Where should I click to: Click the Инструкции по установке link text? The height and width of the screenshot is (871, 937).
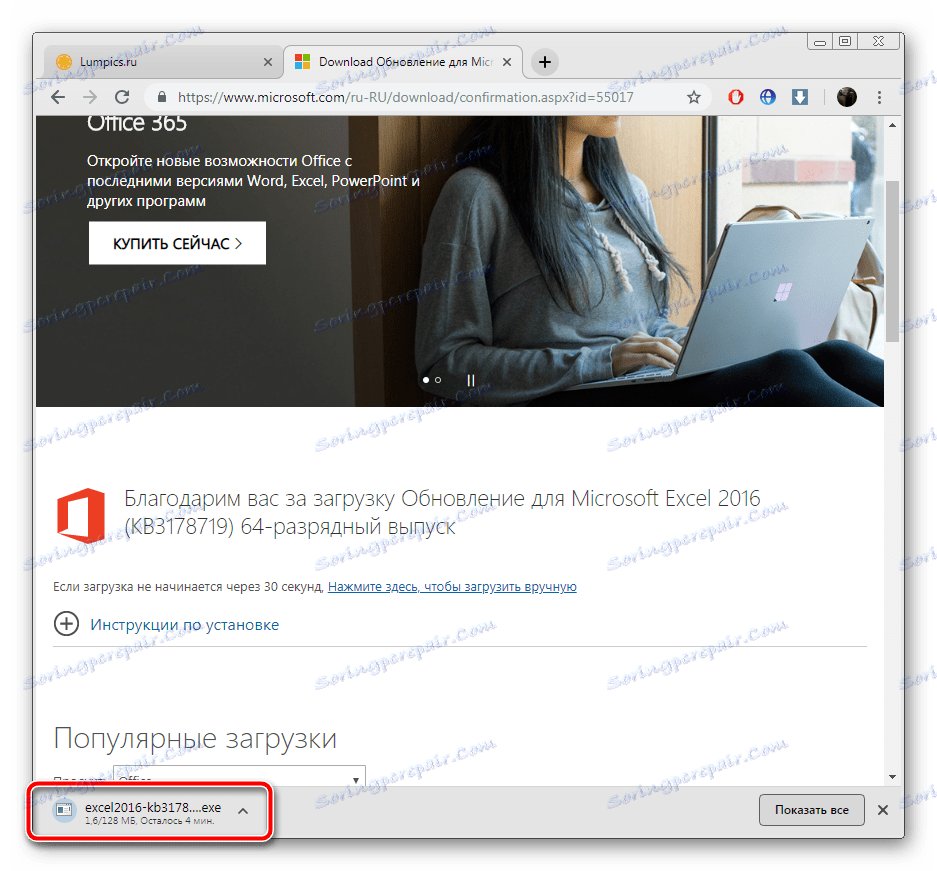(x=185, y=625)
